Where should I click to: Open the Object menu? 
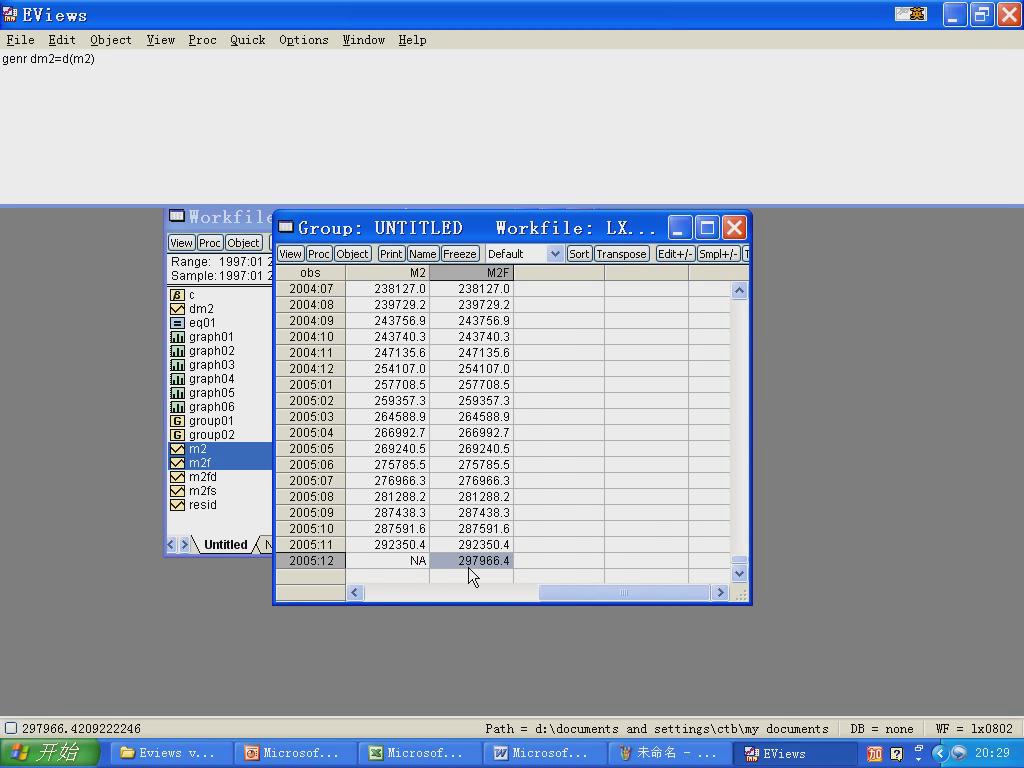(x=111, y=40)
